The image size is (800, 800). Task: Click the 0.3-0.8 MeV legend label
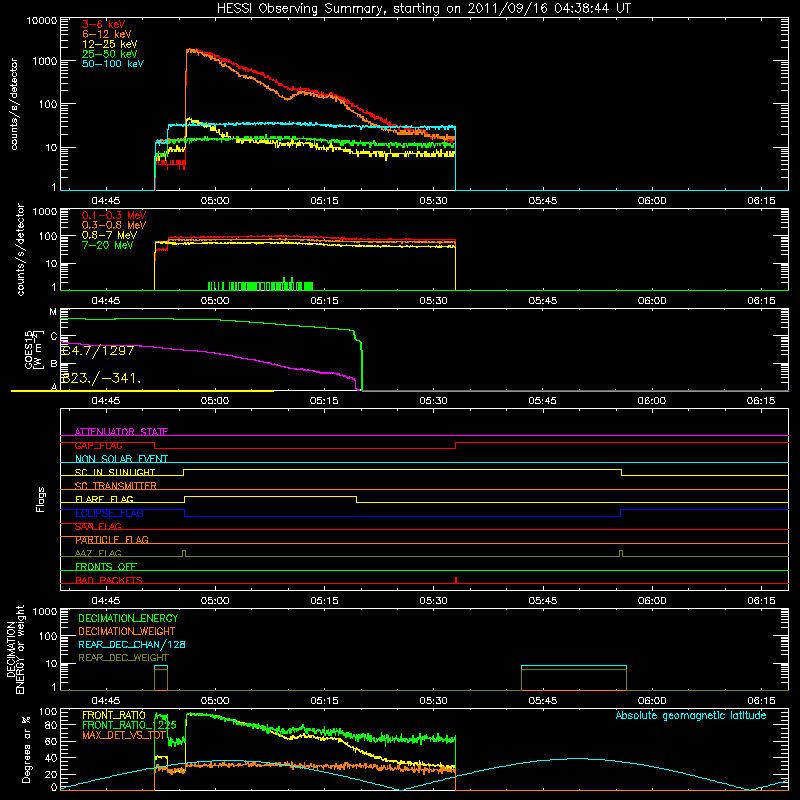[x=114, y=225]
